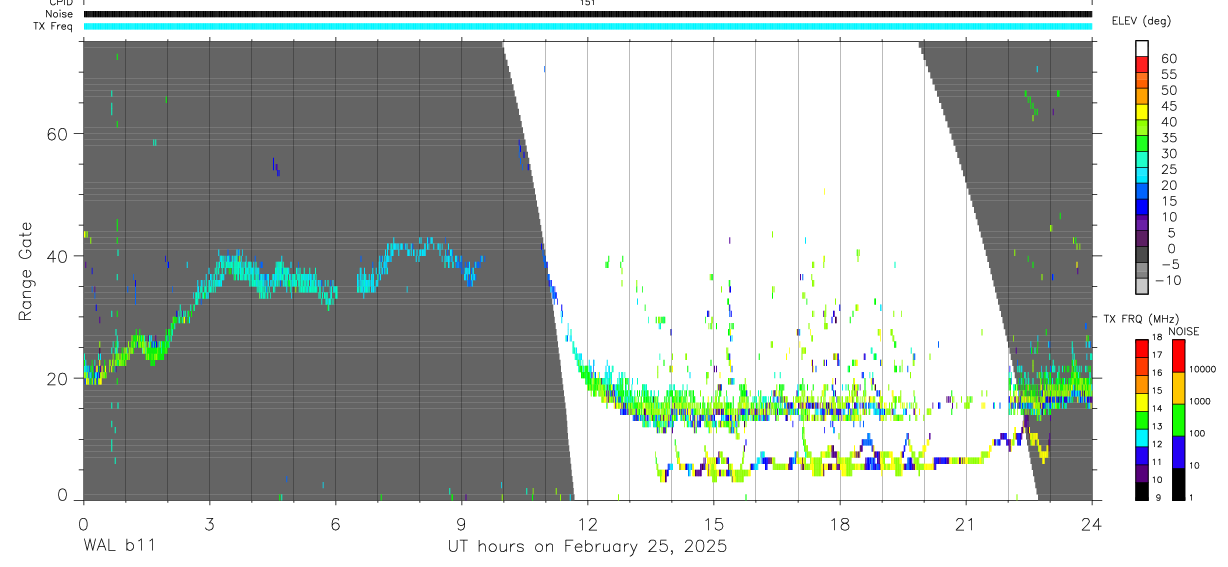Select the cyan segment of the TX FRQ bar
Viewport: 1228px width, 567px height.
[1141, 435]
